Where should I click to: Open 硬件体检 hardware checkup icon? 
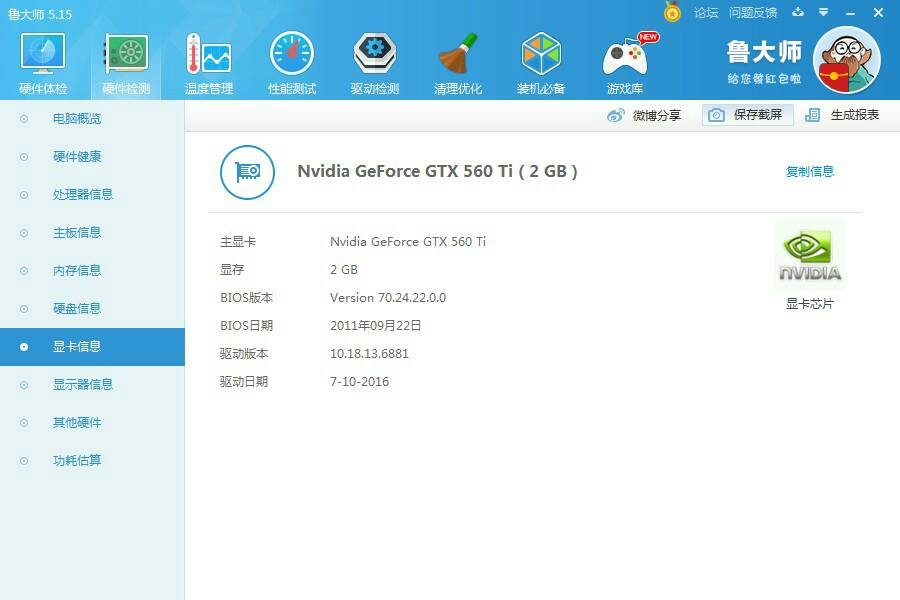[43, 54]
